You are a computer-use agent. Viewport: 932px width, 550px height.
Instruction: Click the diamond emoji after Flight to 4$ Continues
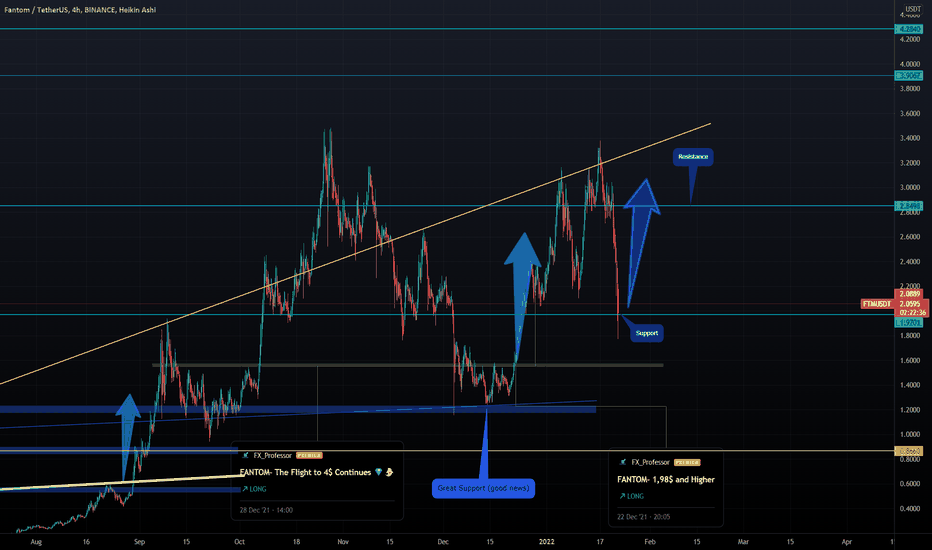coord(379,472)
